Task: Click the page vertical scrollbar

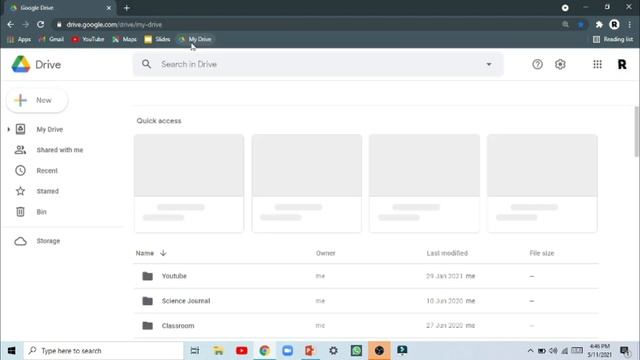Action: [x=636, y=131]
